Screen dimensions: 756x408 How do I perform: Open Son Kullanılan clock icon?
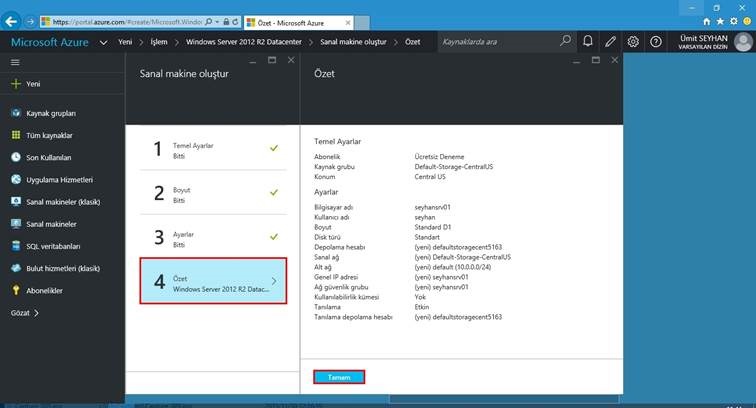[x=16, y=157]
